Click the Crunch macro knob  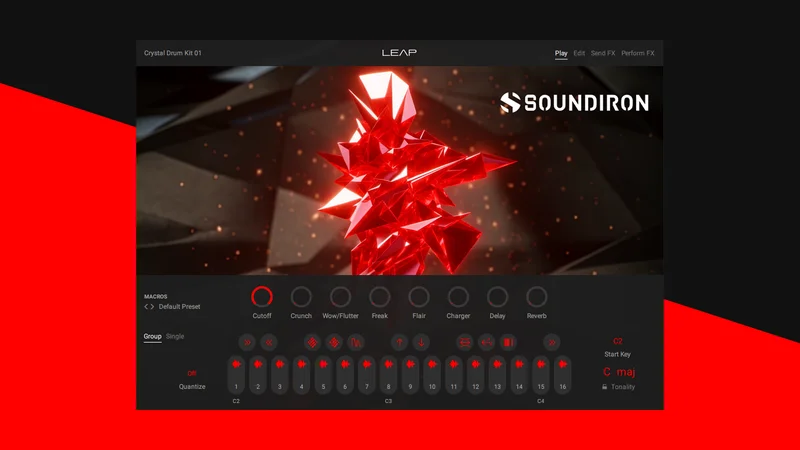[x=301, y=296]
